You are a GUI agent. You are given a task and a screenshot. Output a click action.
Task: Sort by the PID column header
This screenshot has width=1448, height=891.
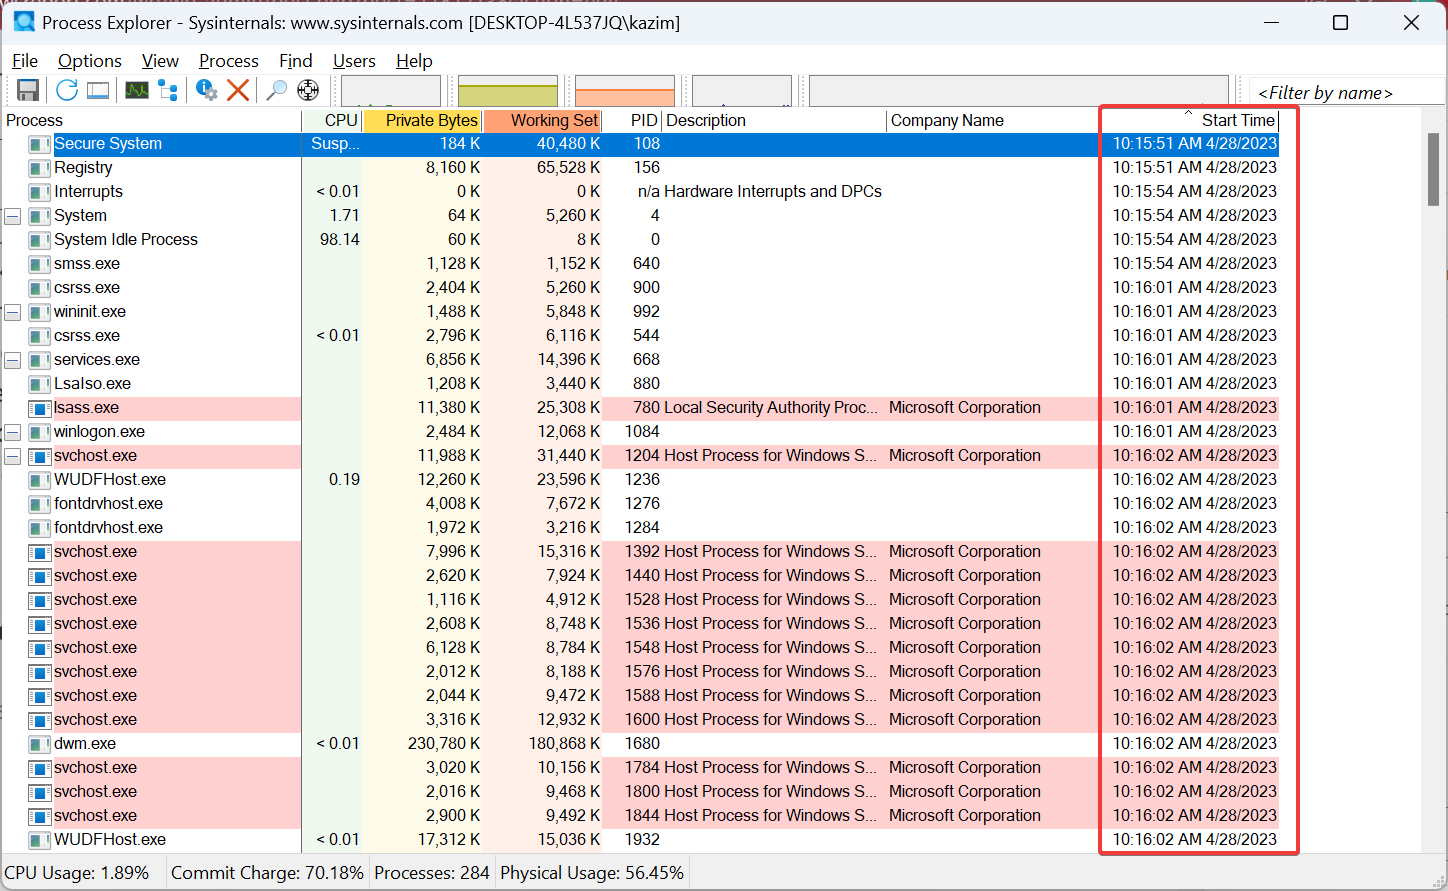[x=632, y=120]
